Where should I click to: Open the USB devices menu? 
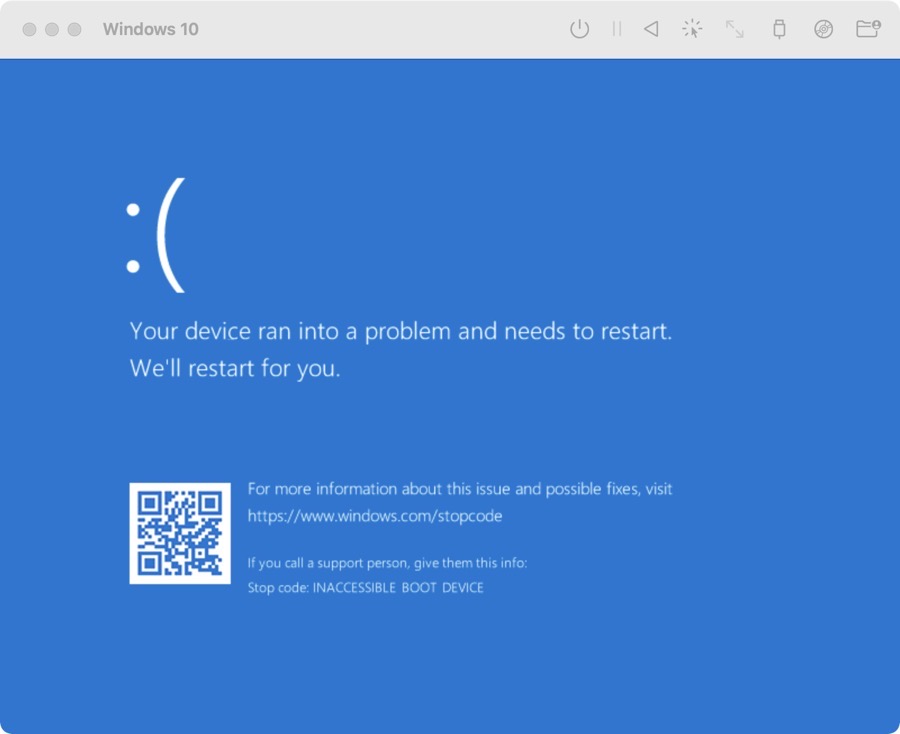pos(779,29)
